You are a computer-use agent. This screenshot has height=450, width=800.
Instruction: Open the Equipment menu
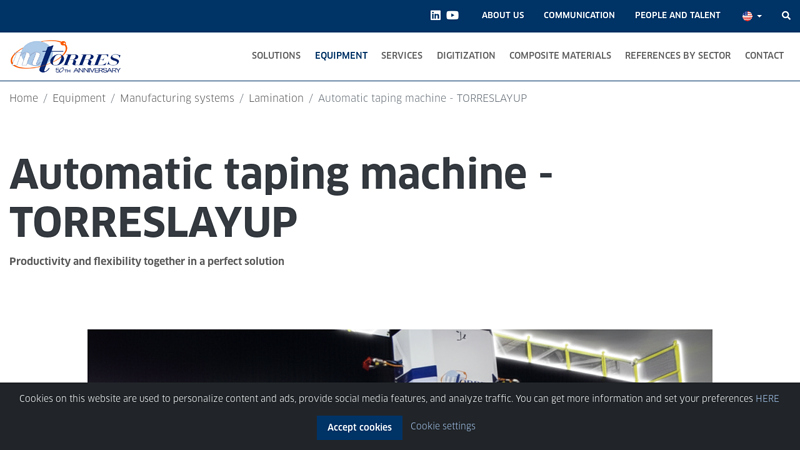(341, 56)
